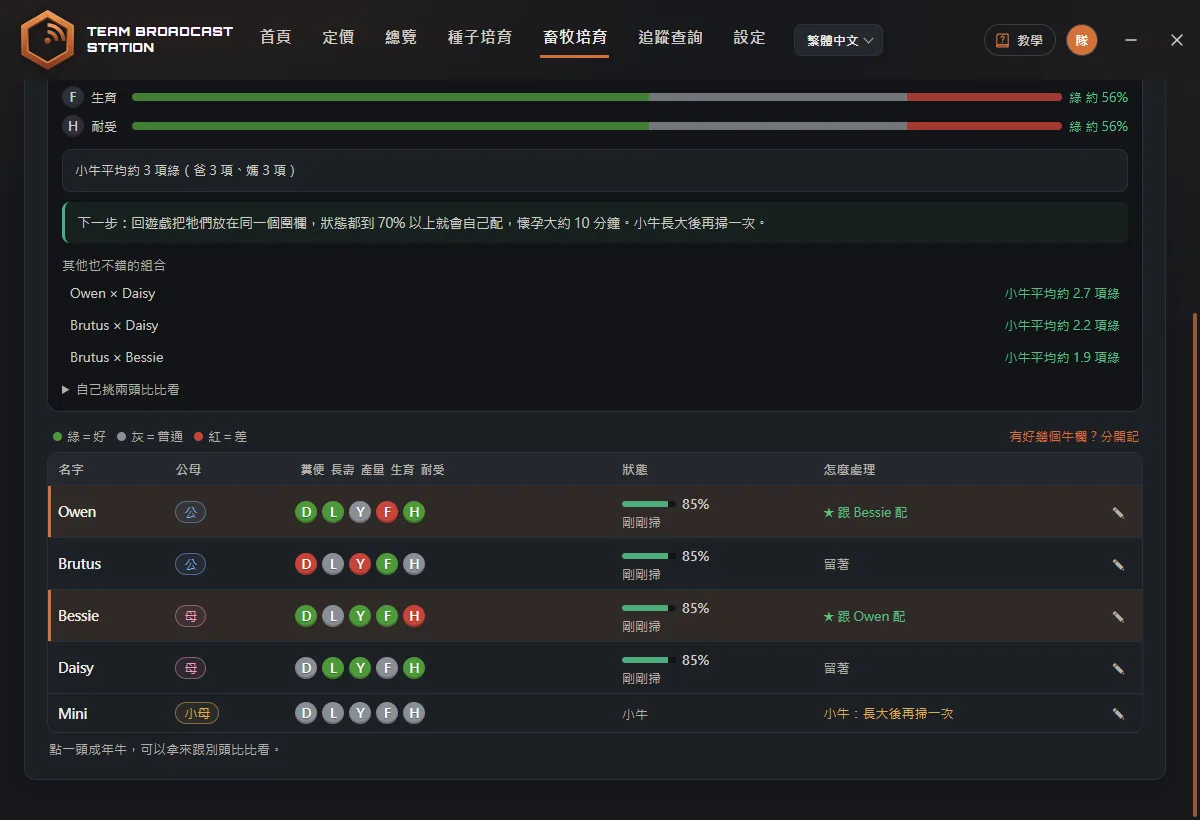The image size is (1200, 820).
Task: Open the 繁體中文 language dropdown
Action: [x=839, y=40]
